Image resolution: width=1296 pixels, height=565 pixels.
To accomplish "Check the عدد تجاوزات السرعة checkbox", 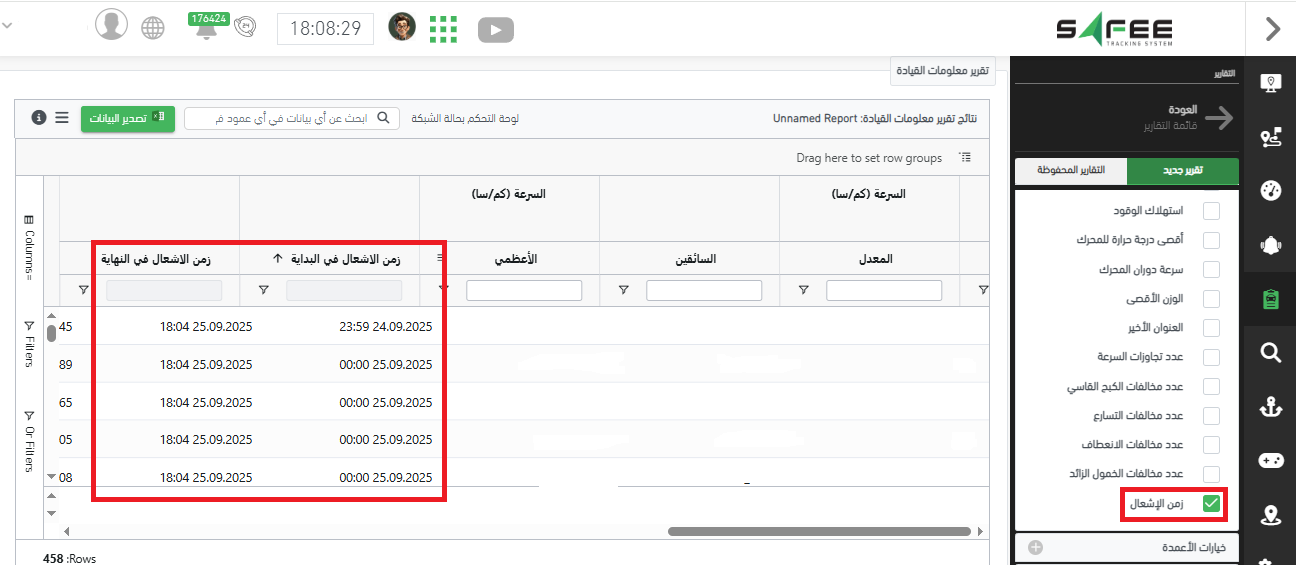I will (x=1211, y=357).
